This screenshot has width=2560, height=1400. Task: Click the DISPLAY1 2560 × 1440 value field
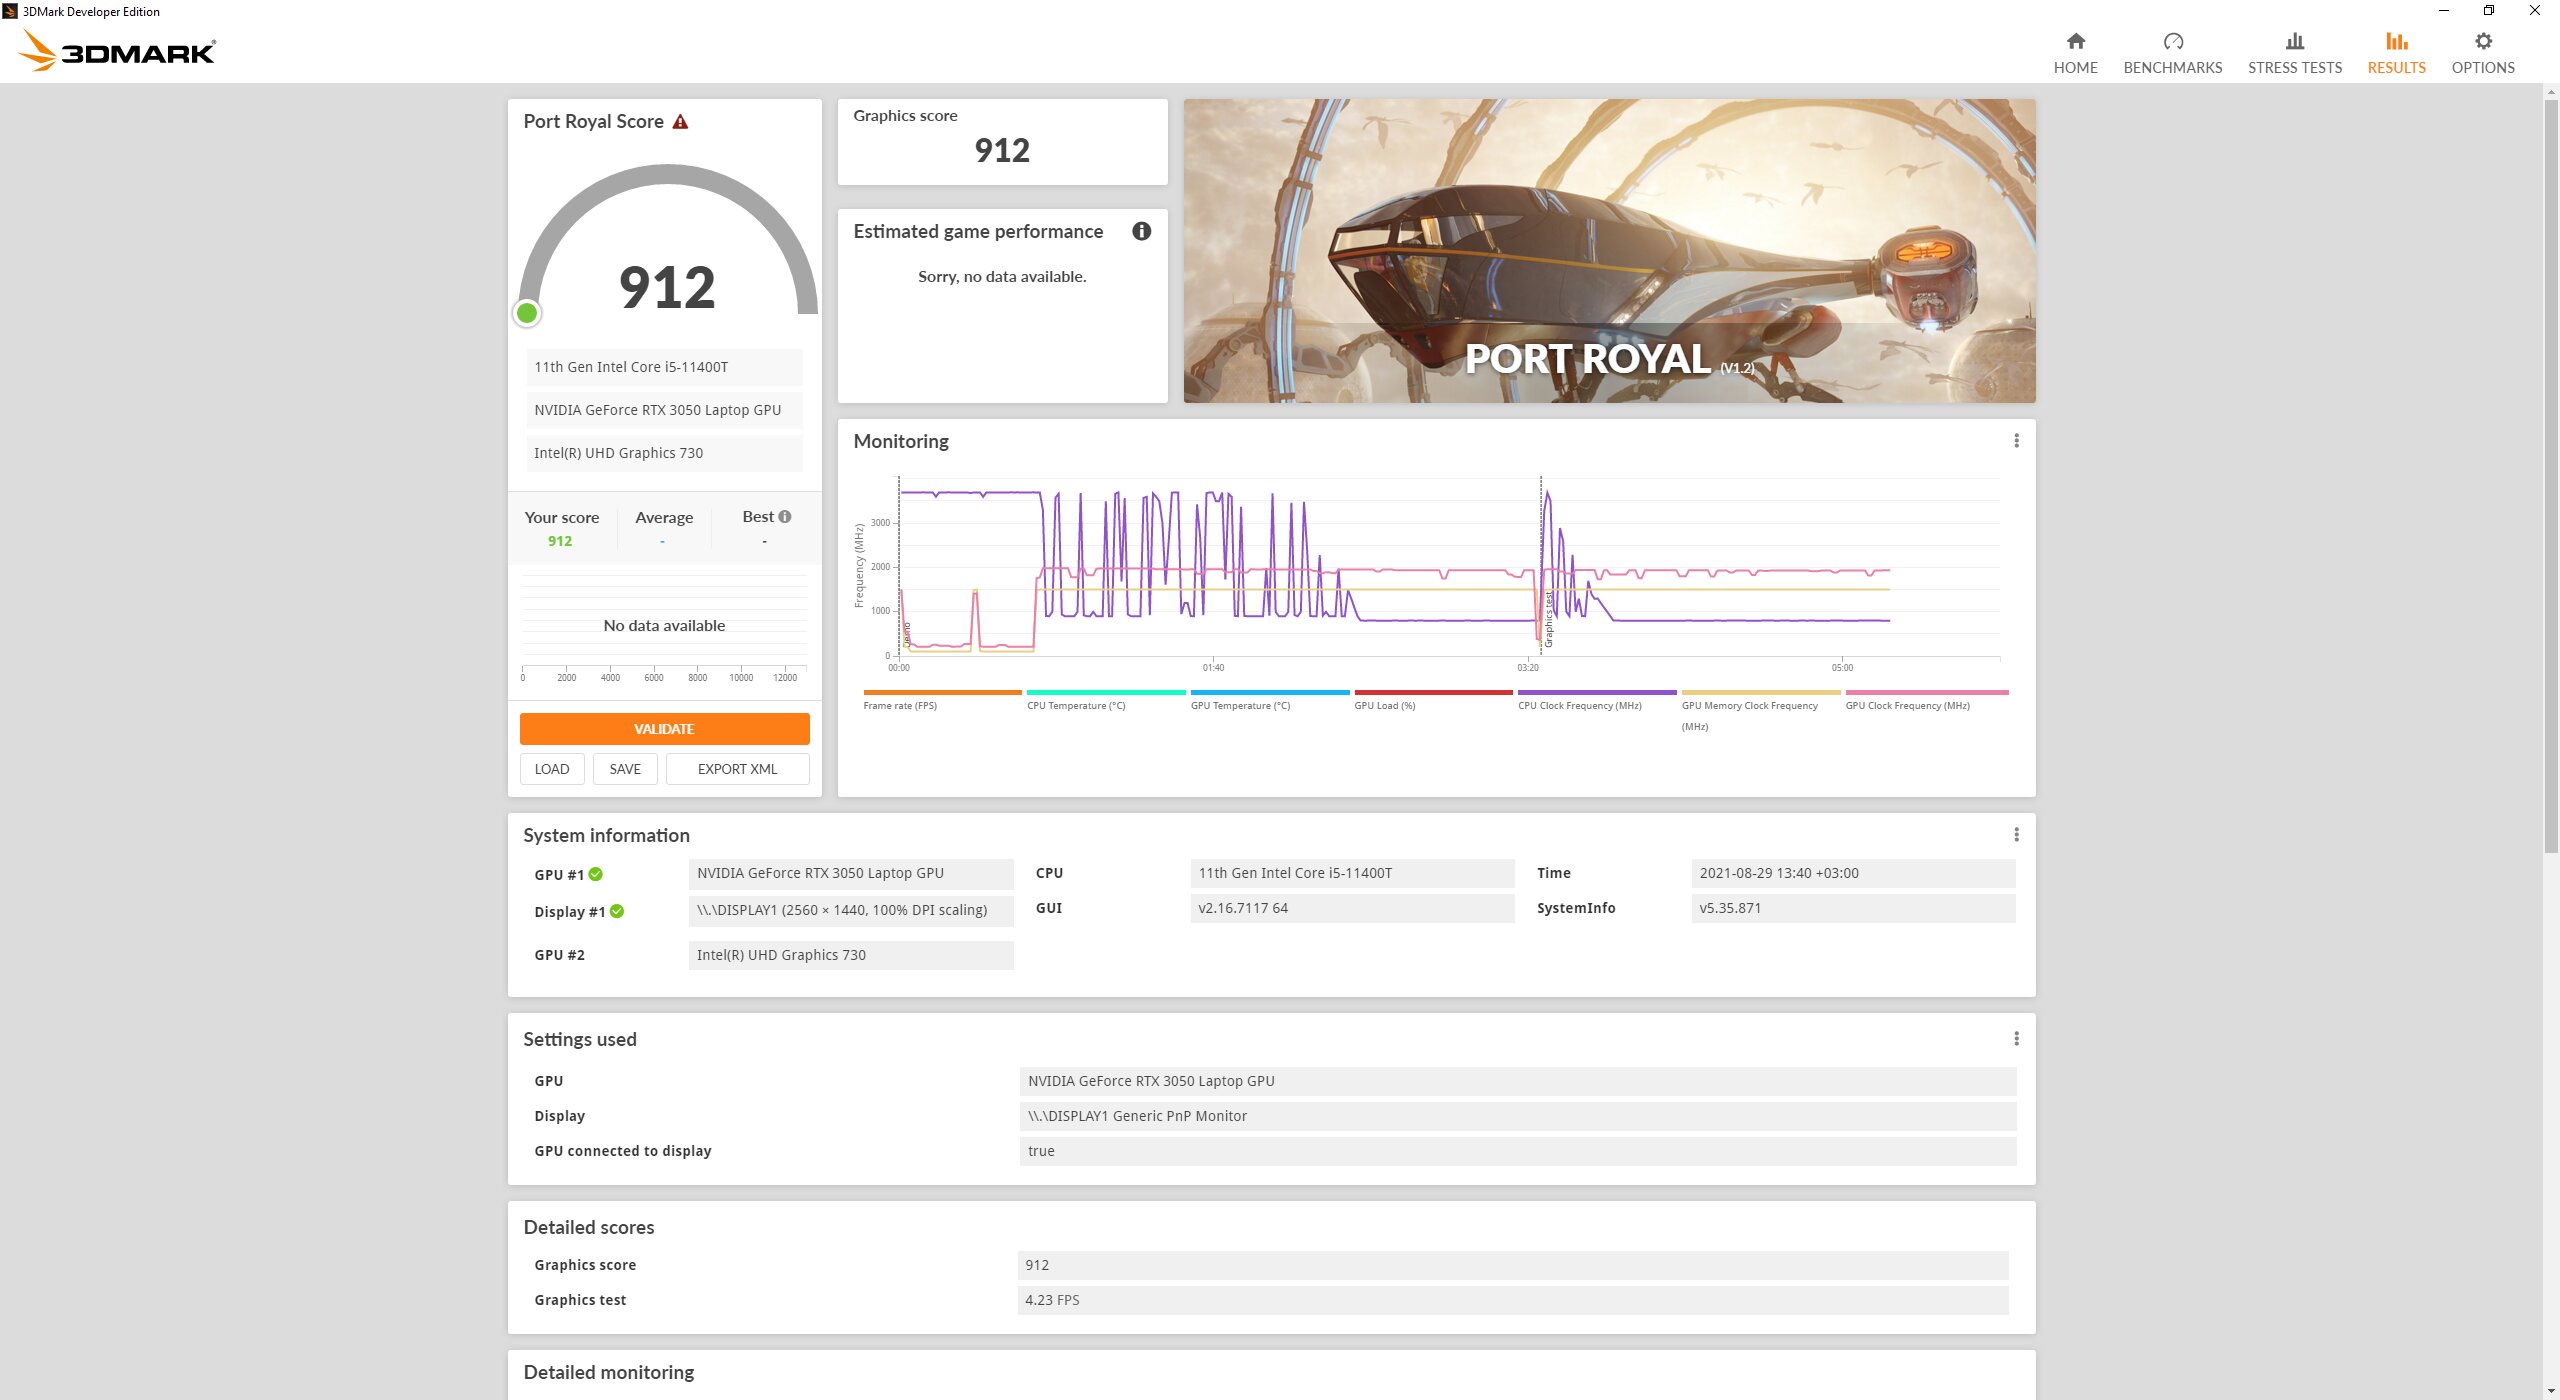coord(851,910)
